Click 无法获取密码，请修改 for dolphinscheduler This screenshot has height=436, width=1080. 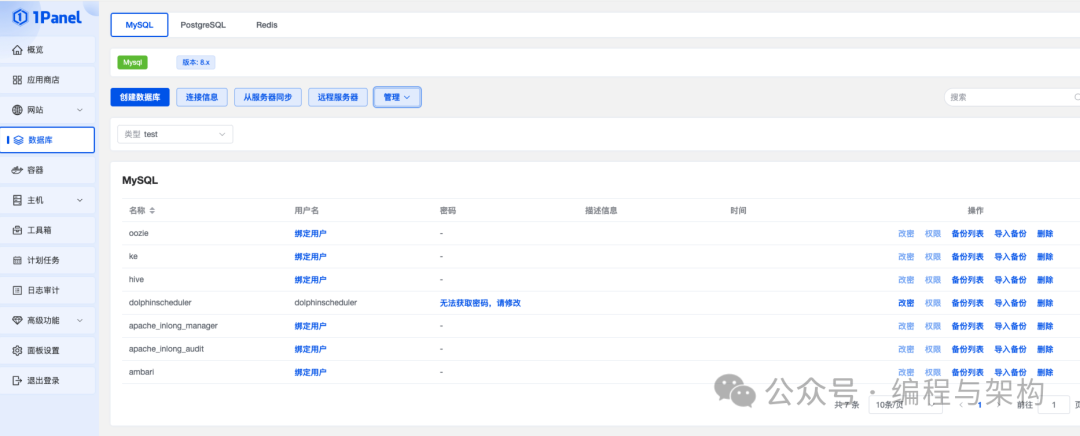tap(480, 302)
